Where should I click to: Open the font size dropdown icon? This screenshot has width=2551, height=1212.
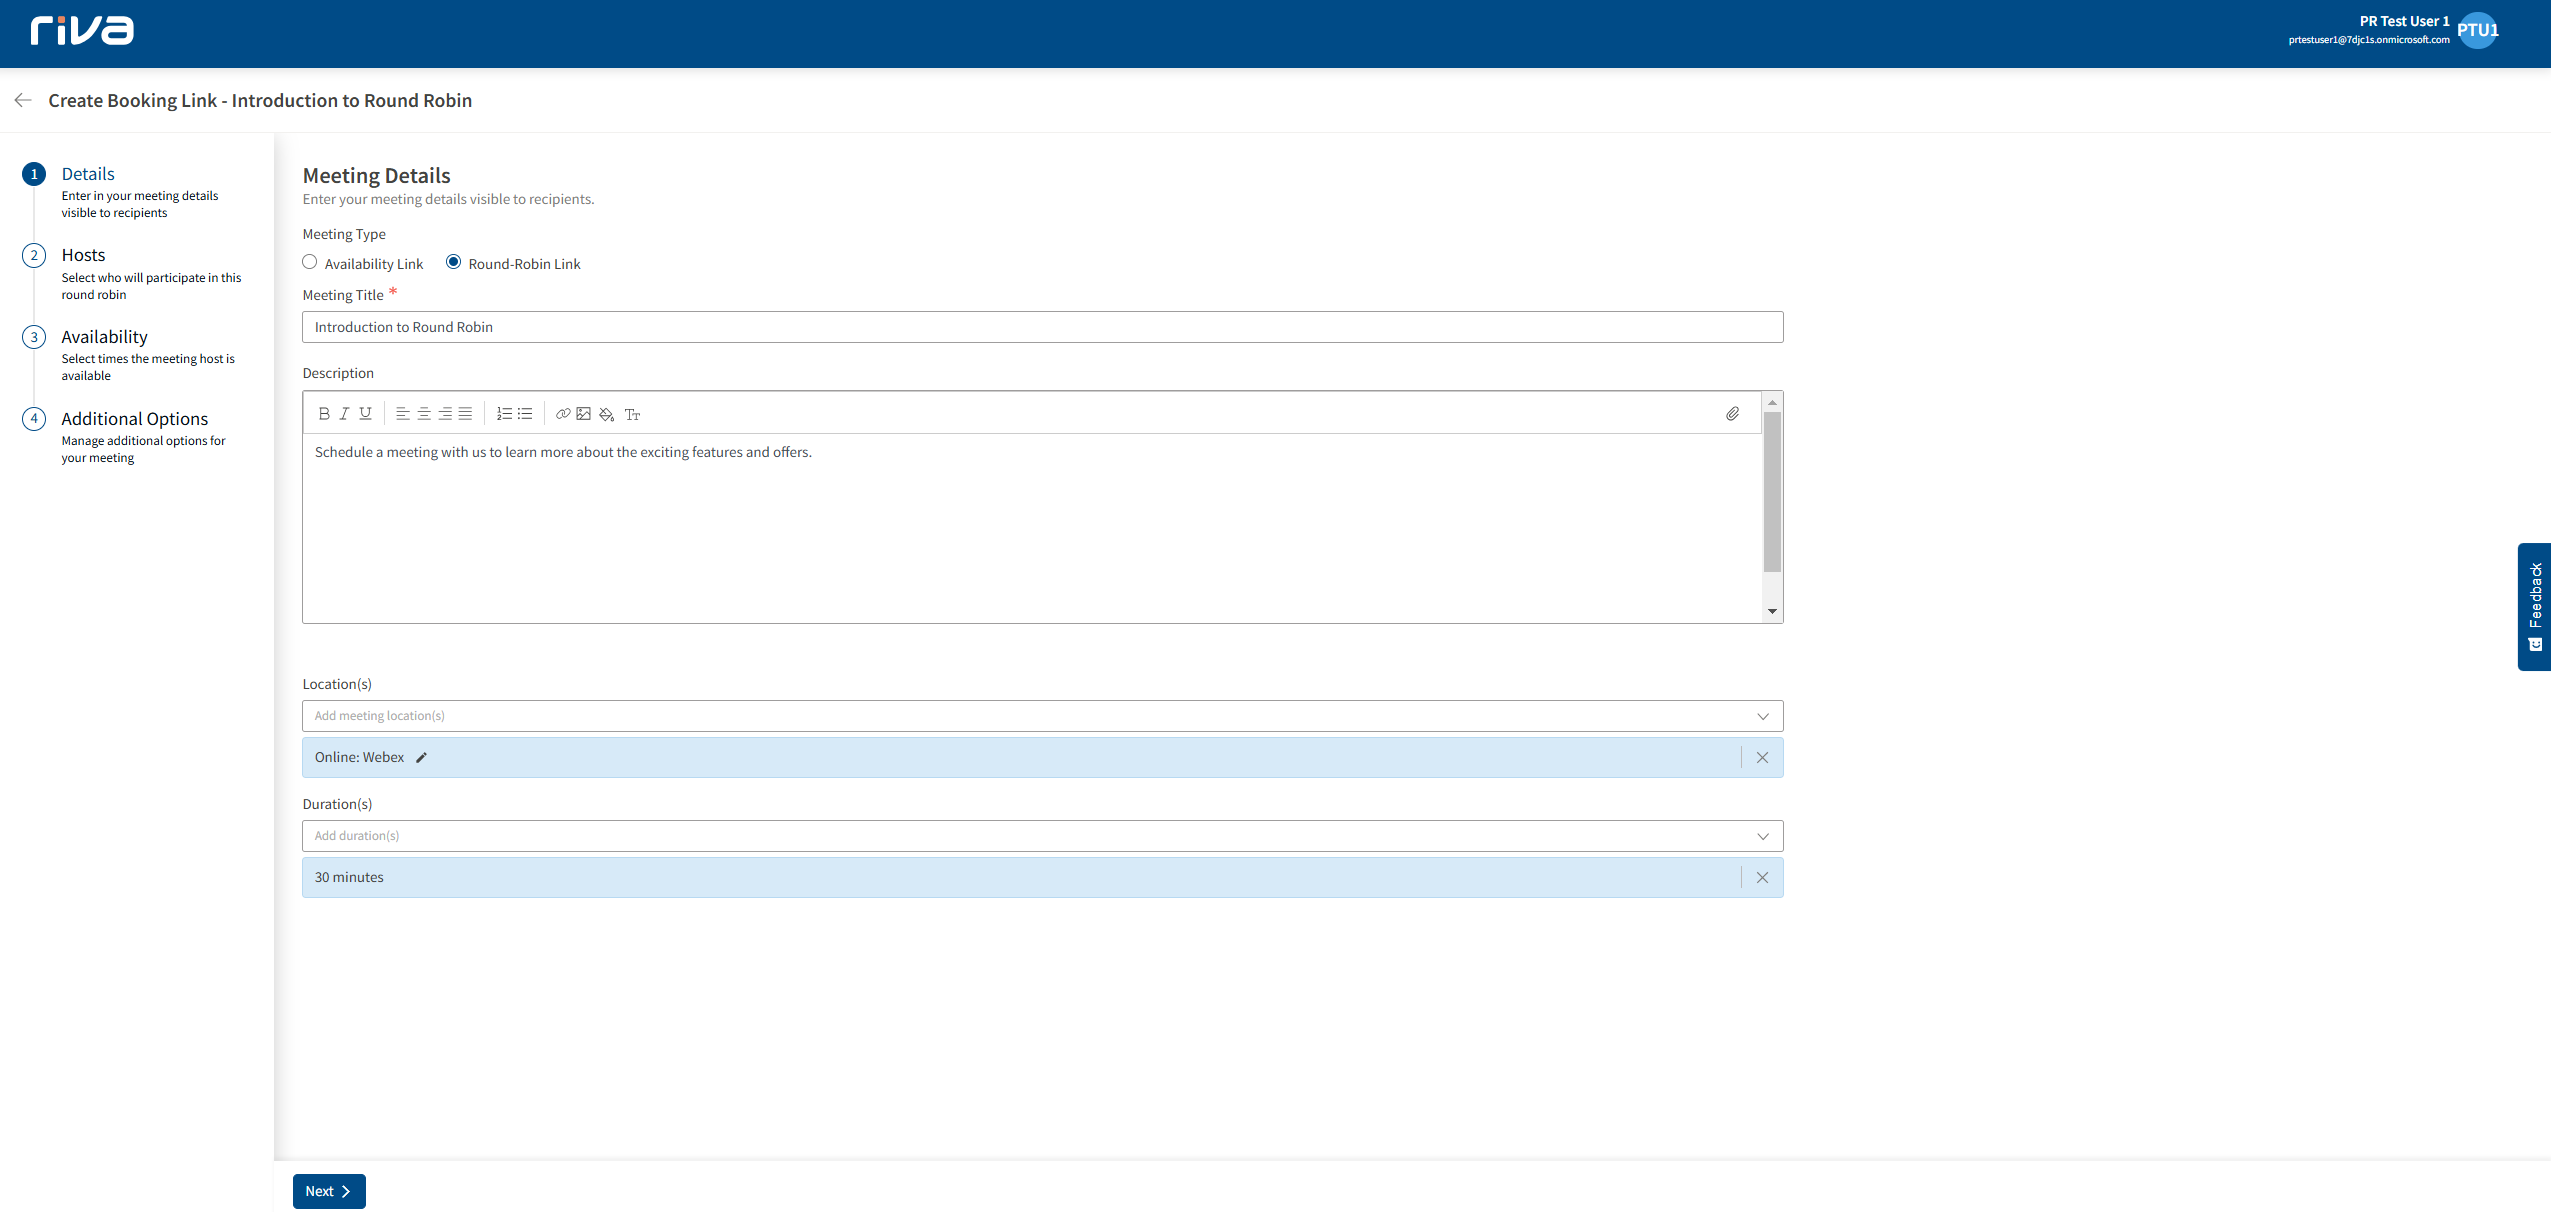coord(632,414)
